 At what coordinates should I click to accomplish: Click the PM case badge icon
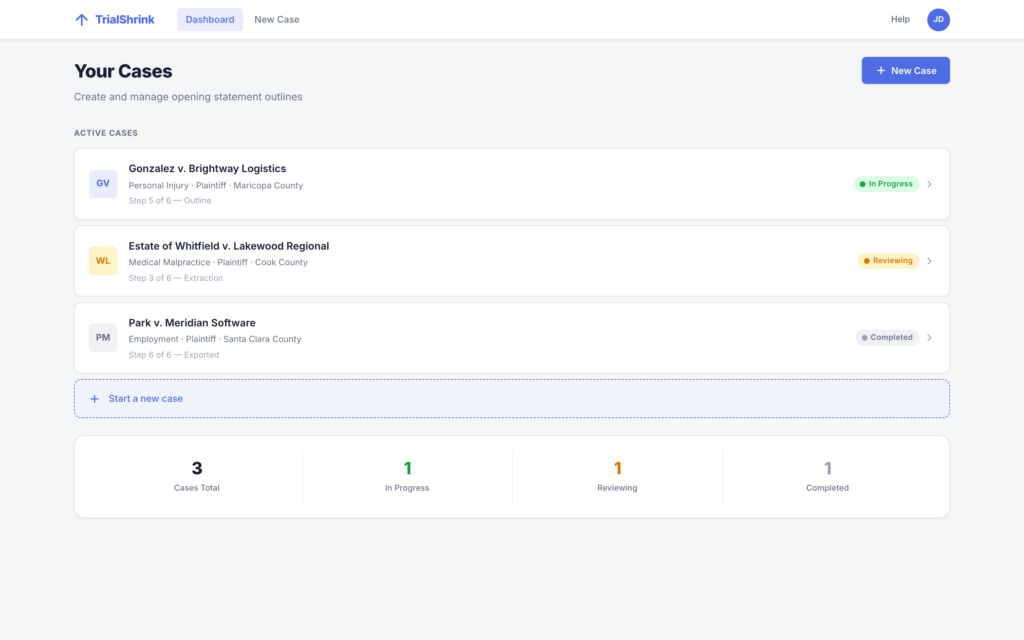pos(103,338)
